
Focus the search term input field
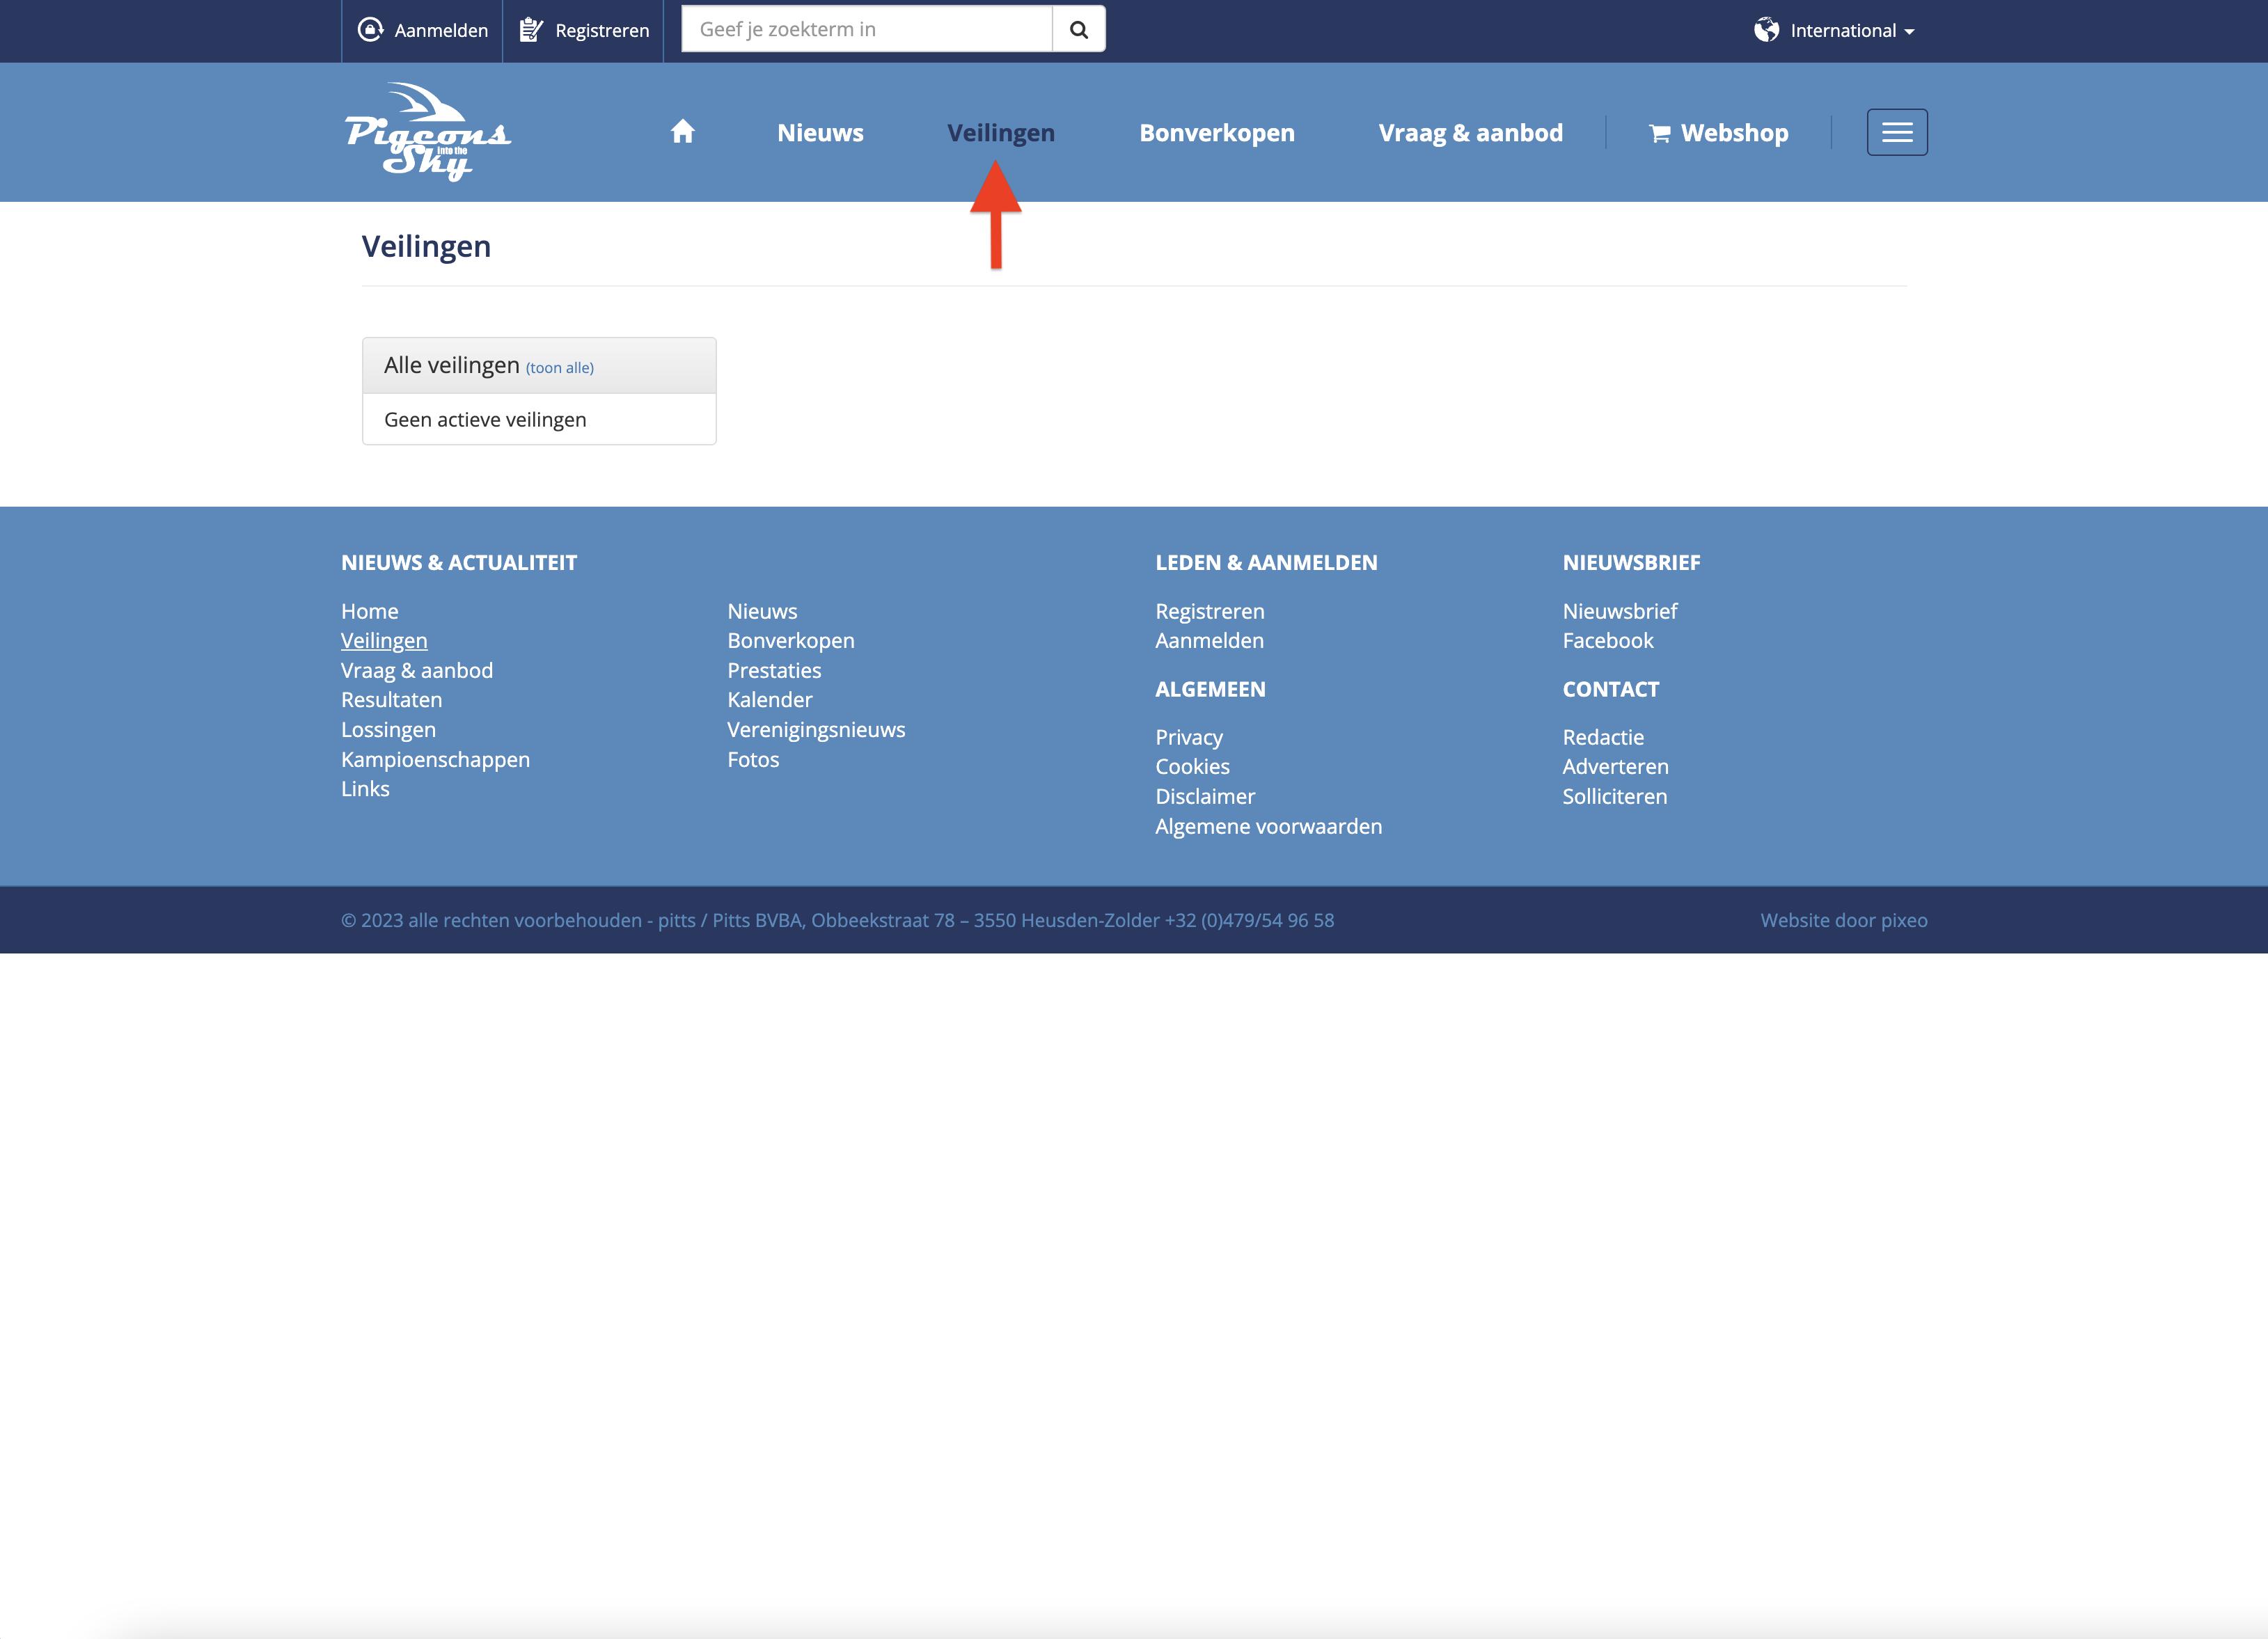(x=866, y=30)
